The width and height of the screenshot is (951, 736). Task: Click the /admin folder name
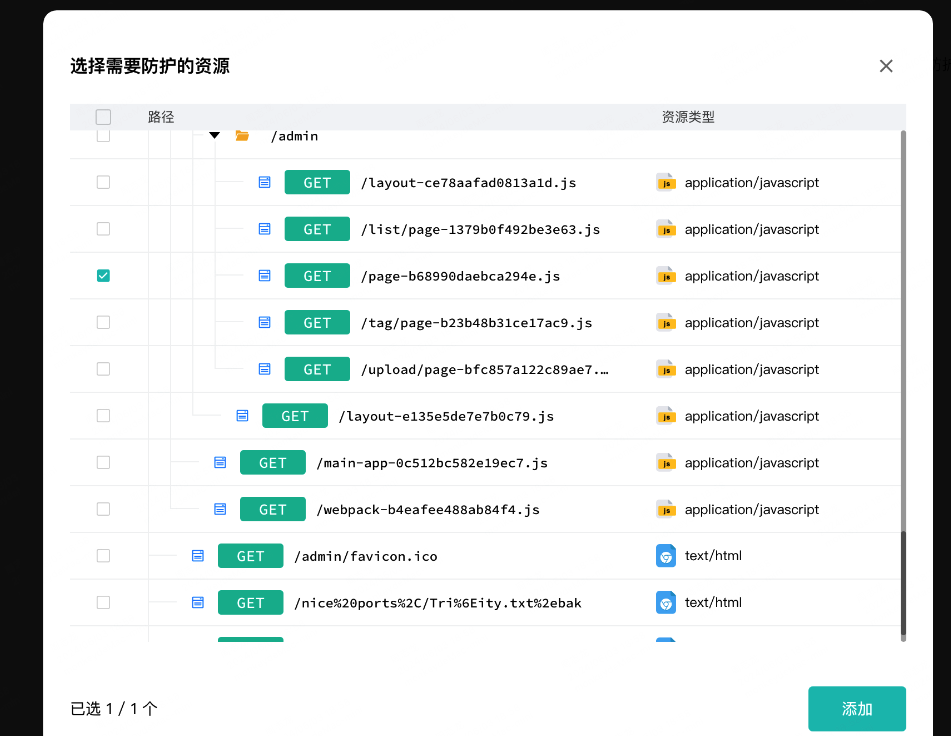(294, 136)
